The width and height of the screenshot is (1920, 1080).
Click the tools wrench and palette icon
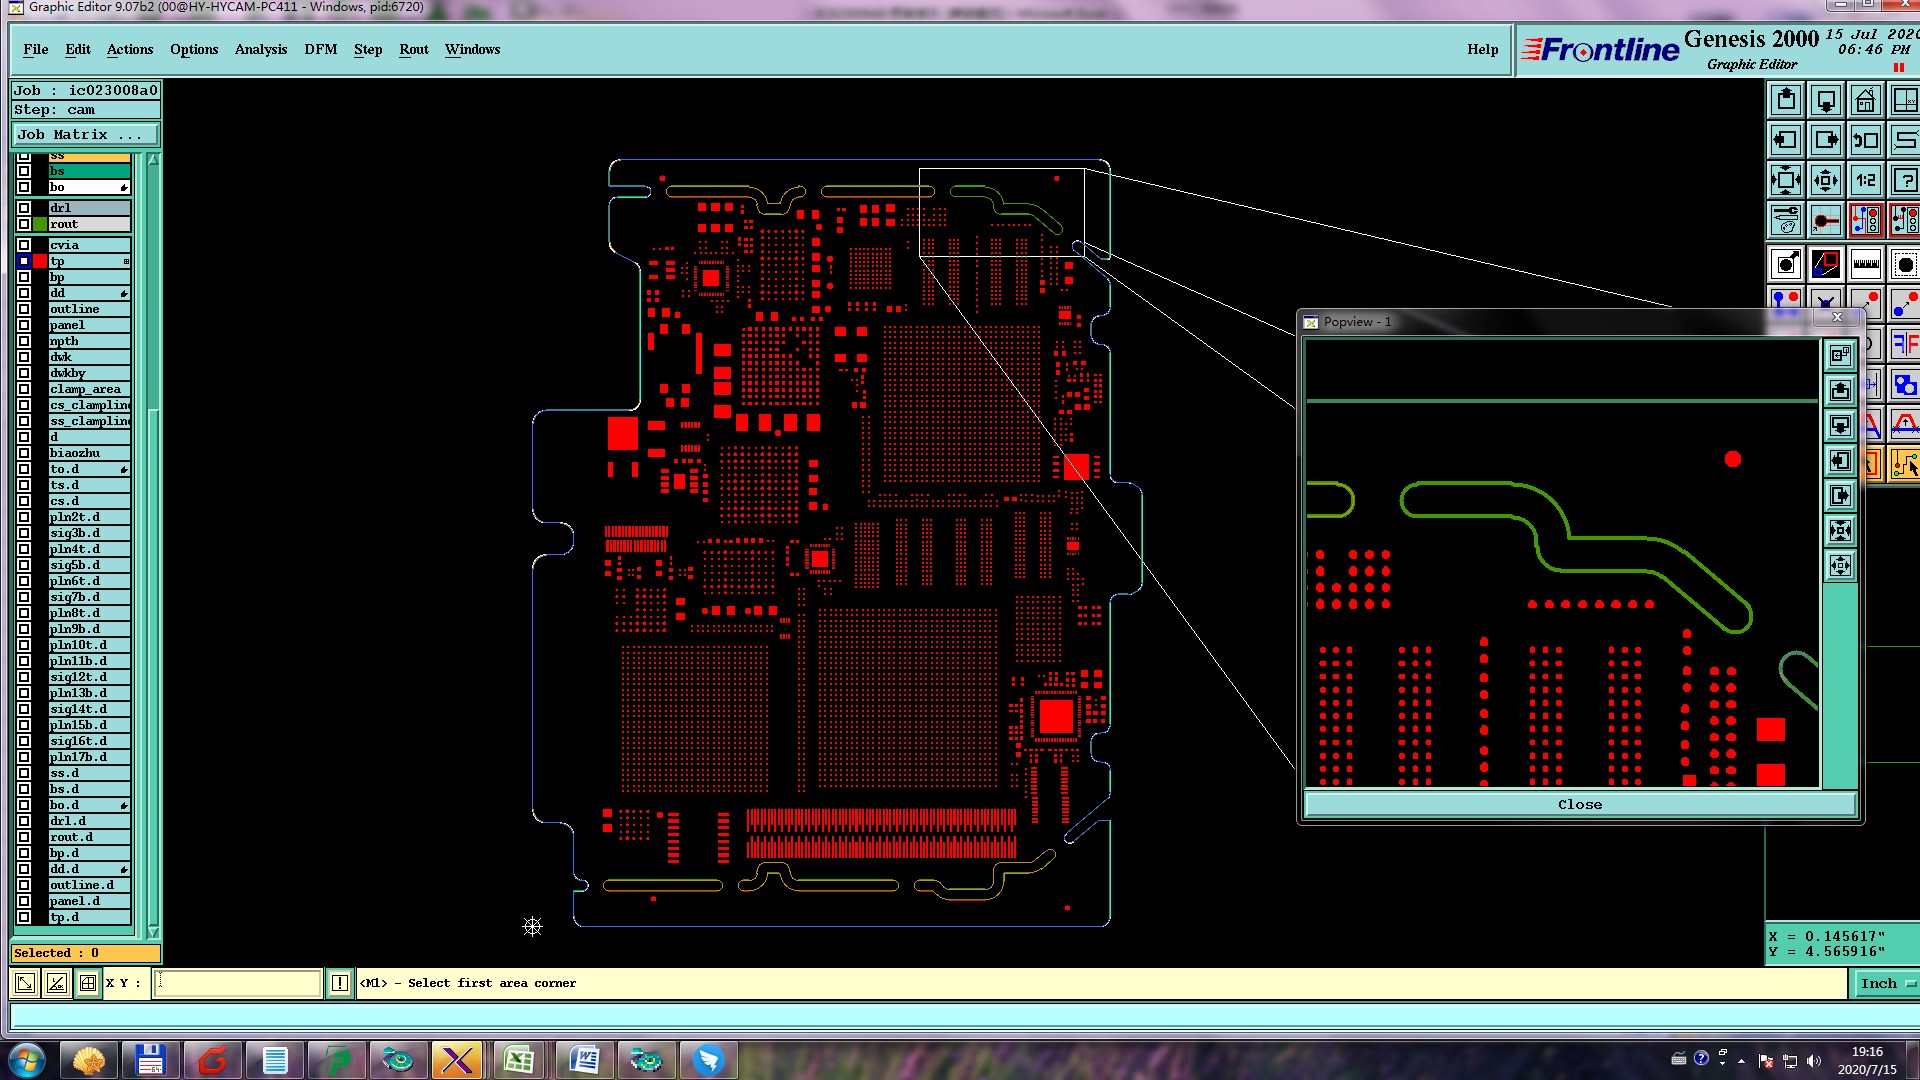point(1786,221)
